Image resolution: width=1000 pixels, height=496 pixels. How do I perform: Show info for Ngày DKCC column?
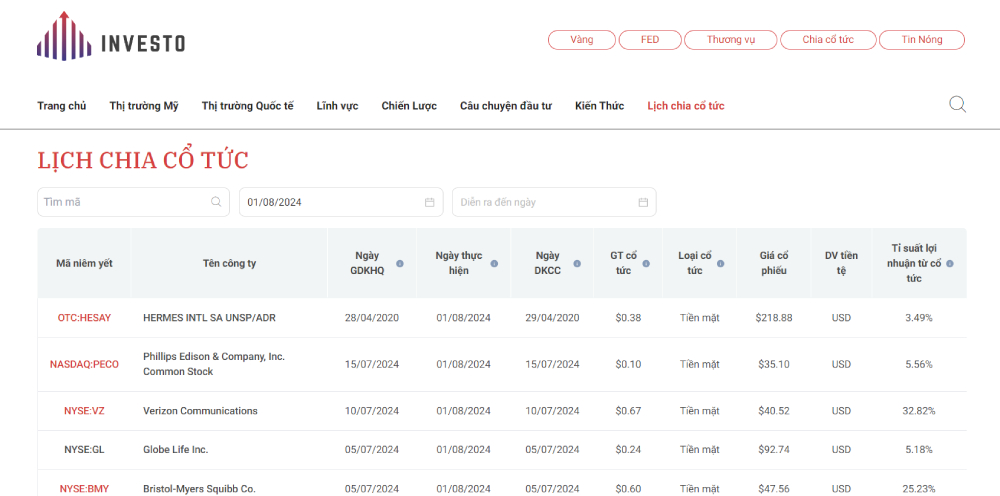pyautogui.click(x=577, y=263)
